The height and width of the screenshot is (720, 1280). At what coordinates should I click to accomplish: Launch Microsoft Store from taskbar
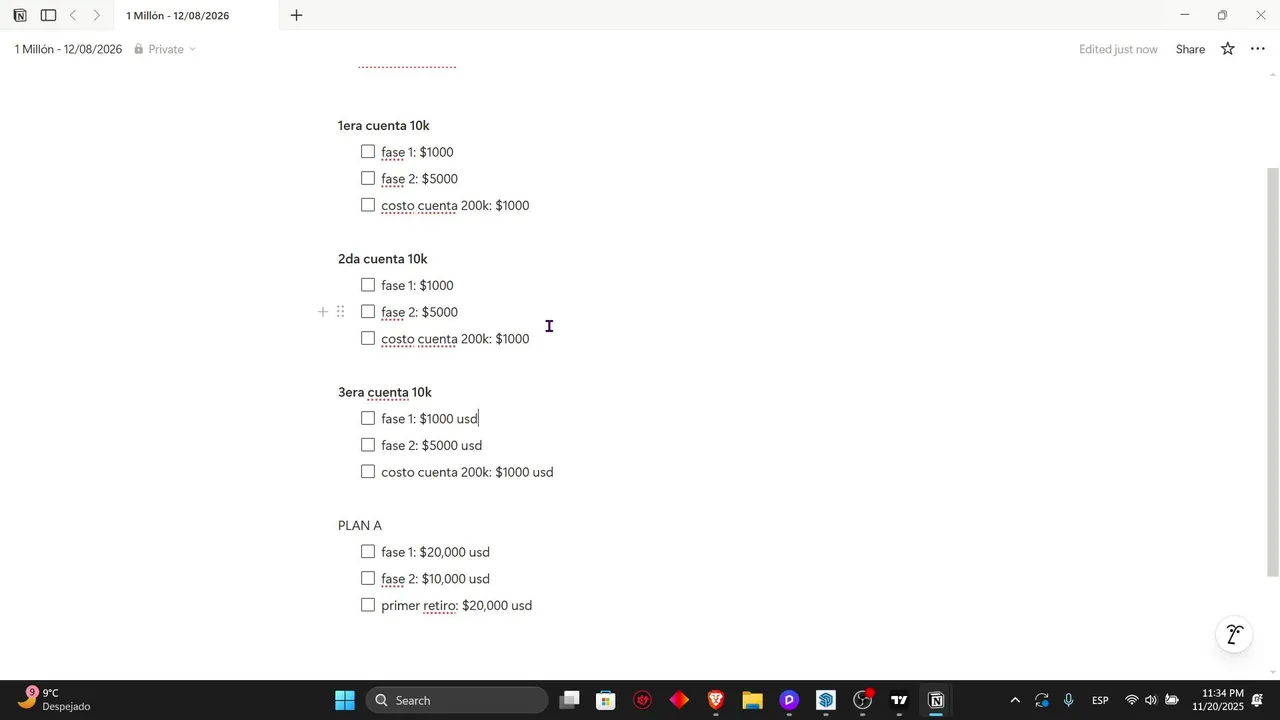coord(606,700)
